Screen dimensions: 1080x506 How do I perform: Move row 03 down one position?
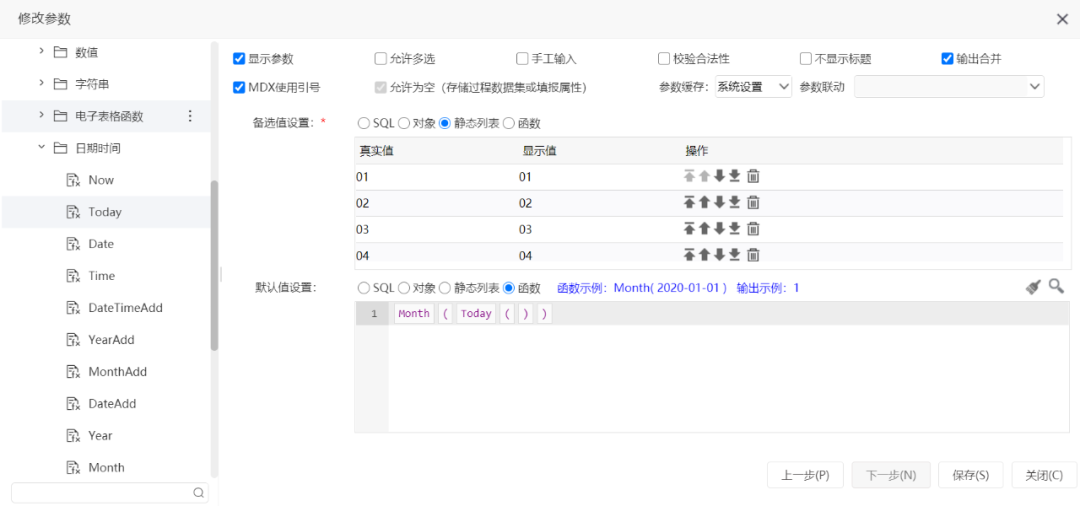click(x=720, y=229)
